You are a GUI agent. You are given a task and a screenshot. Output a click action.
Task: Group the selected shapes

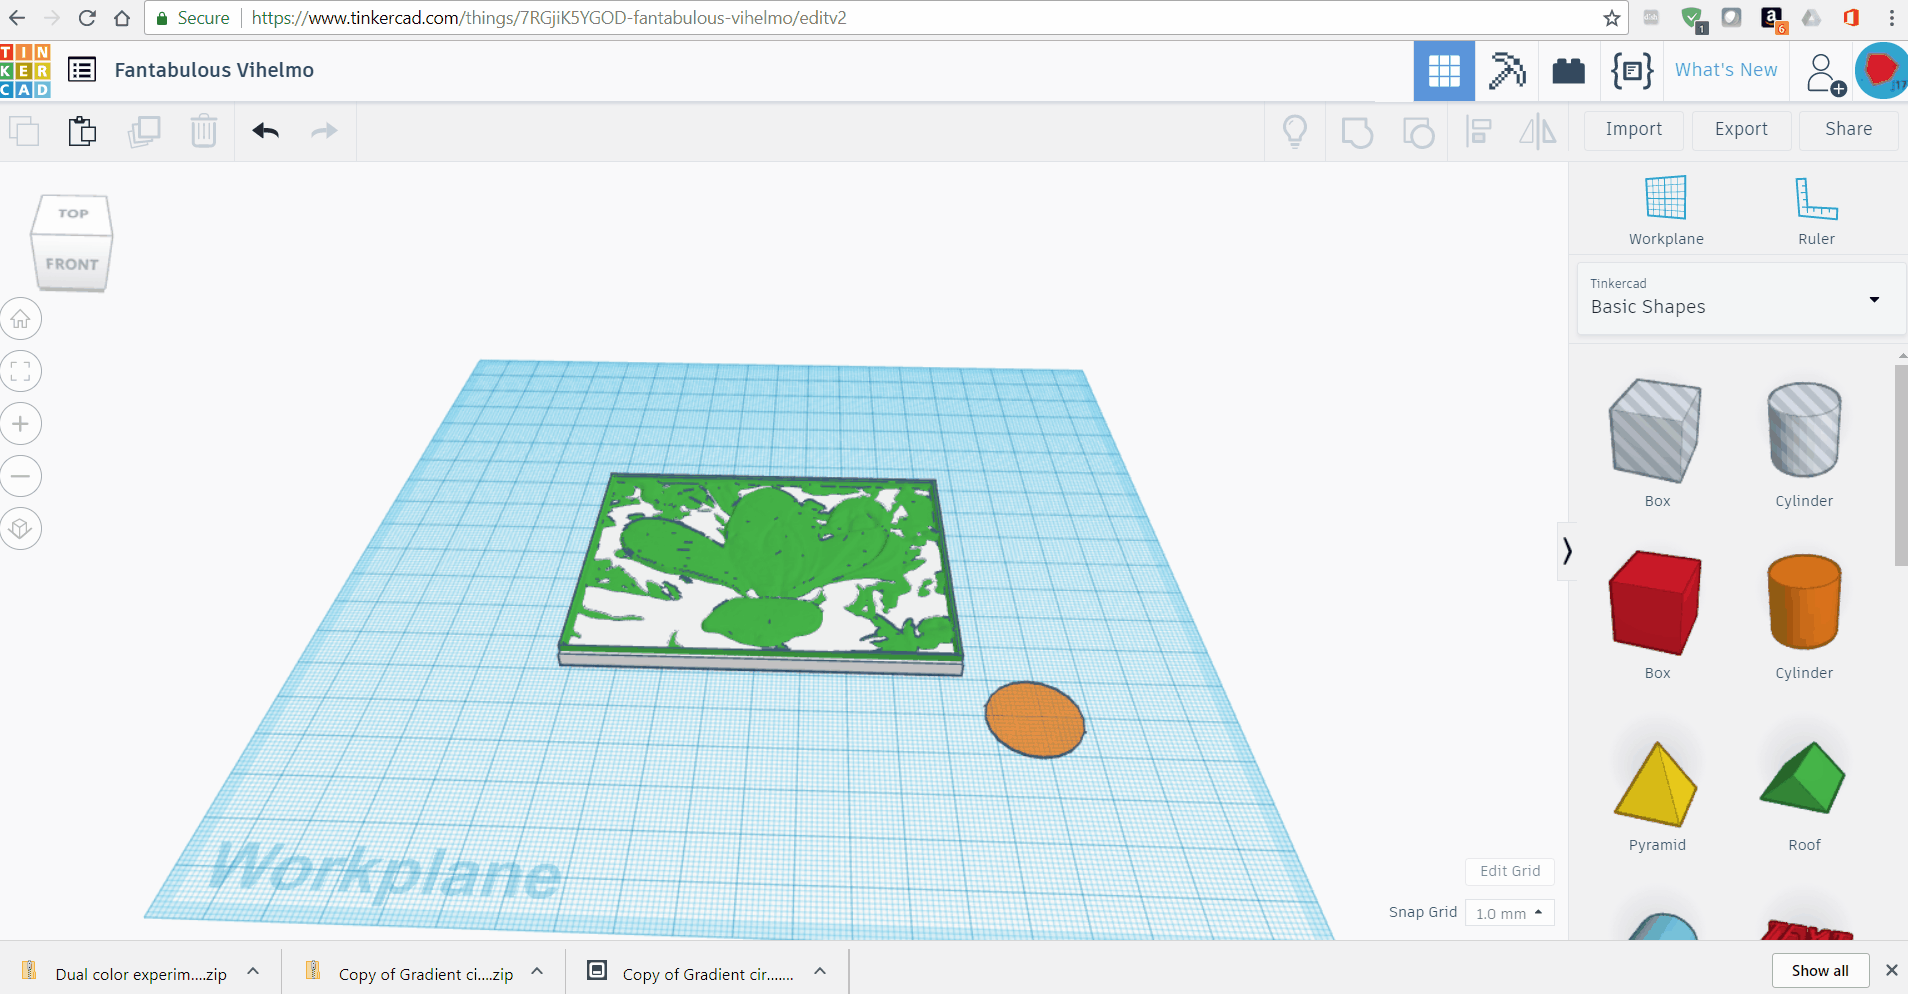(x=1356, y=131)
